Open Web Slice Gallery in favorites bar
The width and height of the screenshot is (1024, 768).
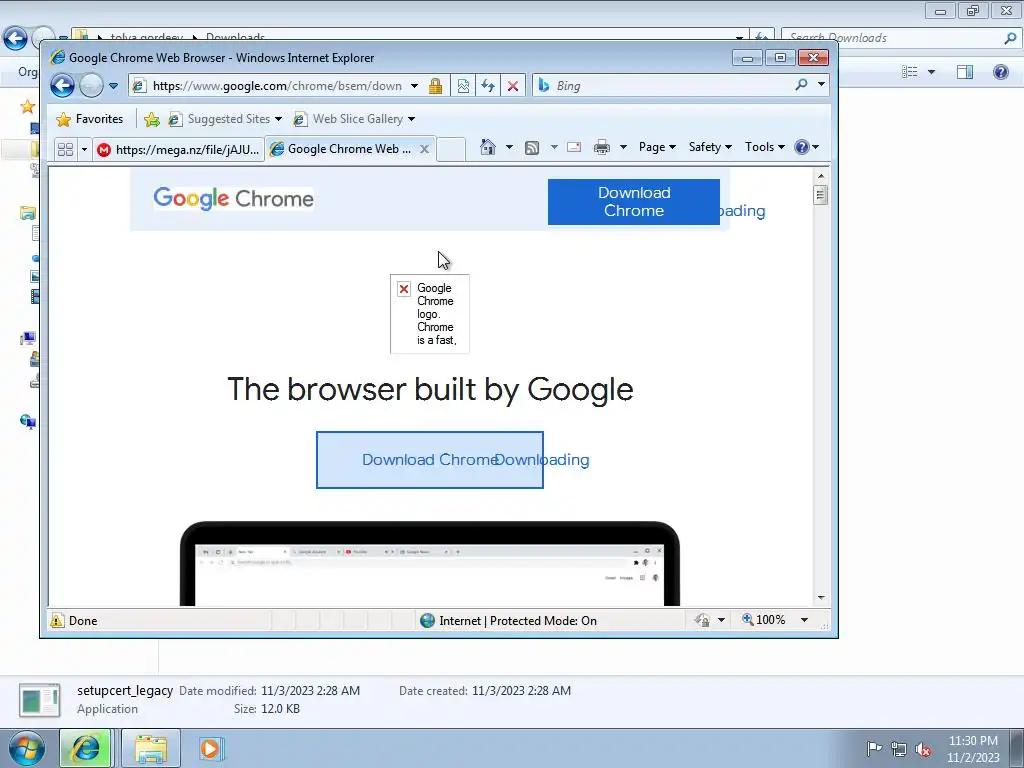pyautogui.click(x=354, y=119)
